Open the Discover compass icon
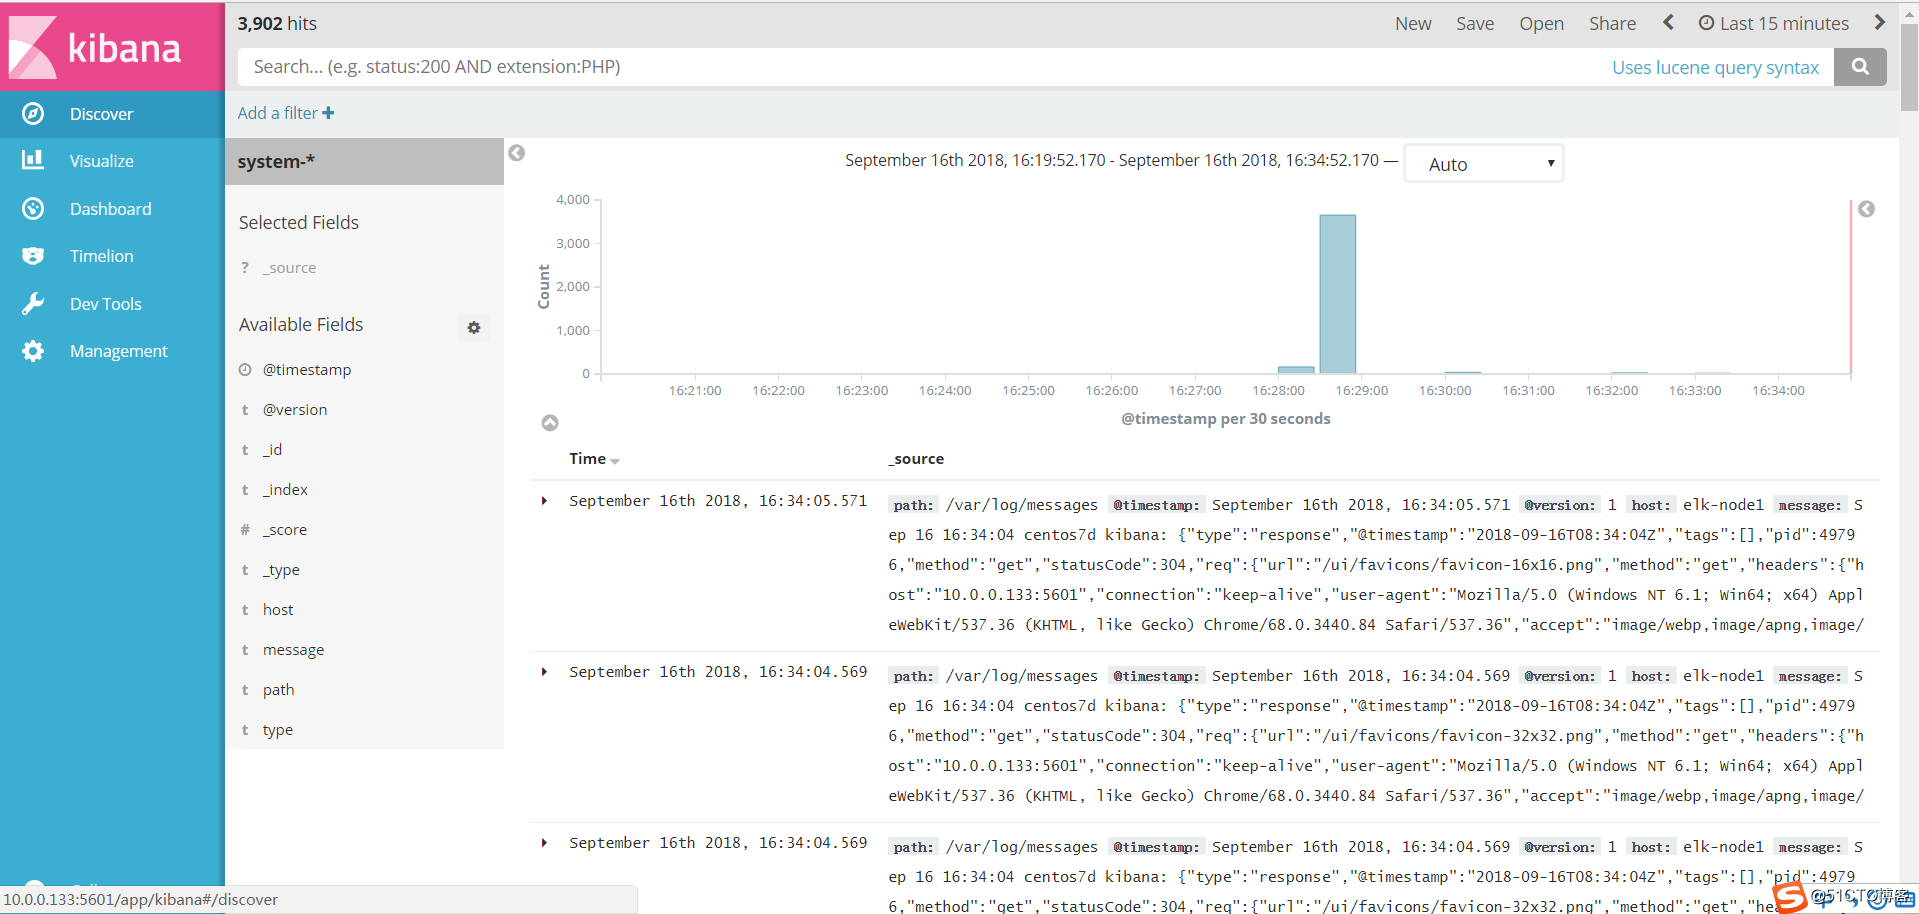The image size is (1919, 914). [x=33, y=114]
